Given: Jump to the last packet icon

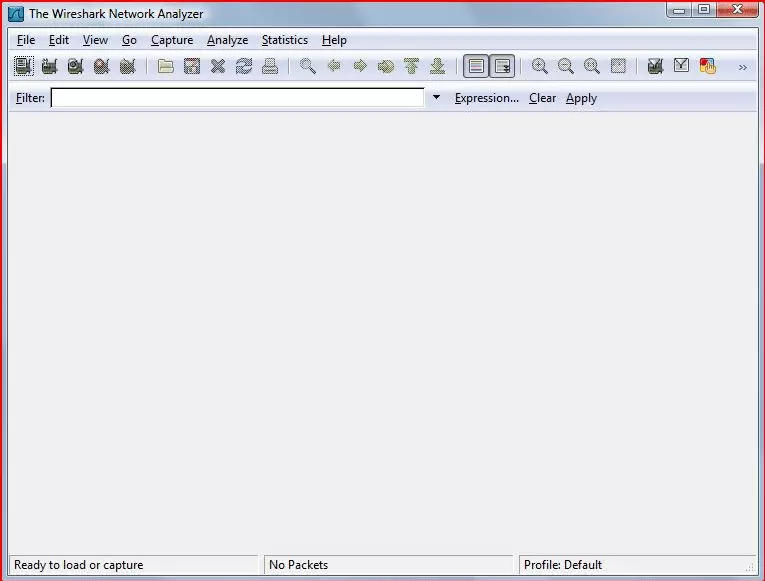Looking at the screenshot, I should 437,66.
